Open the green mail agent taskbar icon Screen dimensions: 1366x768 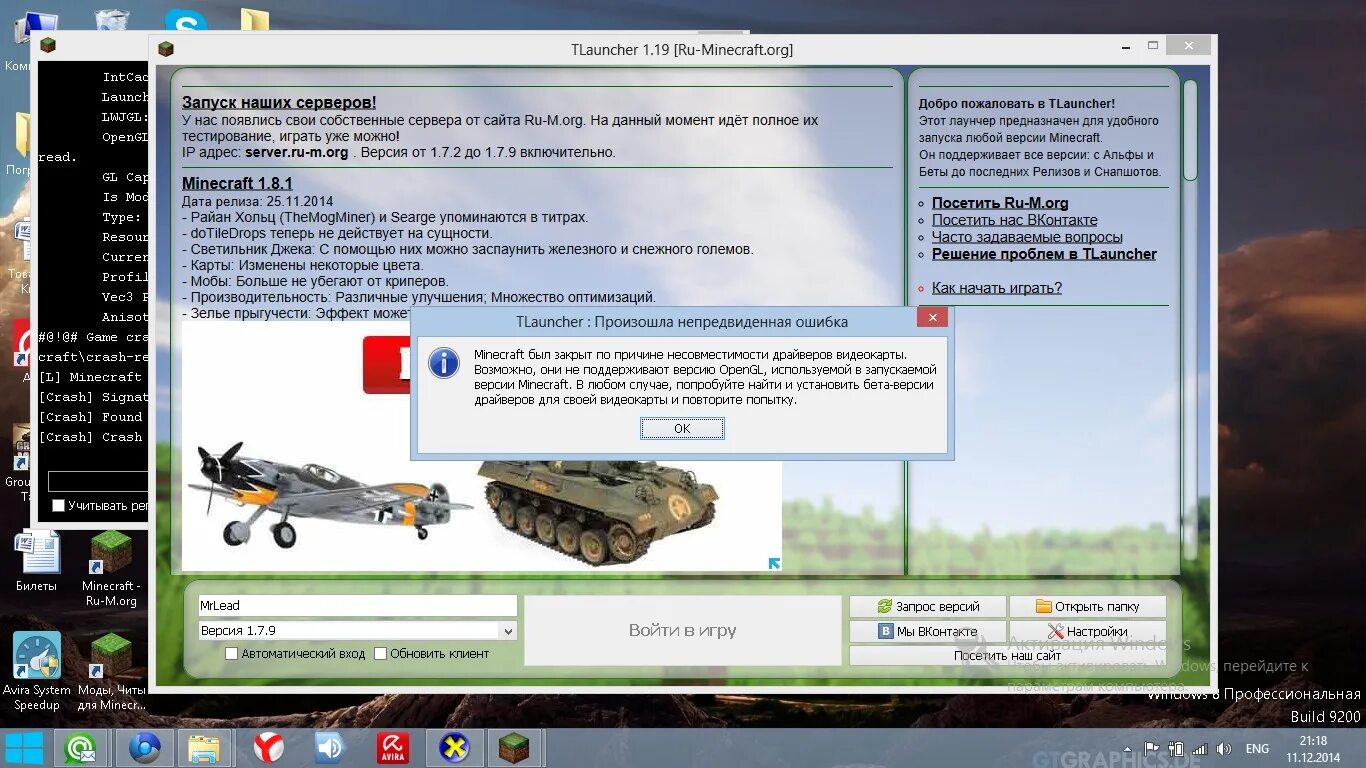pos(79,748)
